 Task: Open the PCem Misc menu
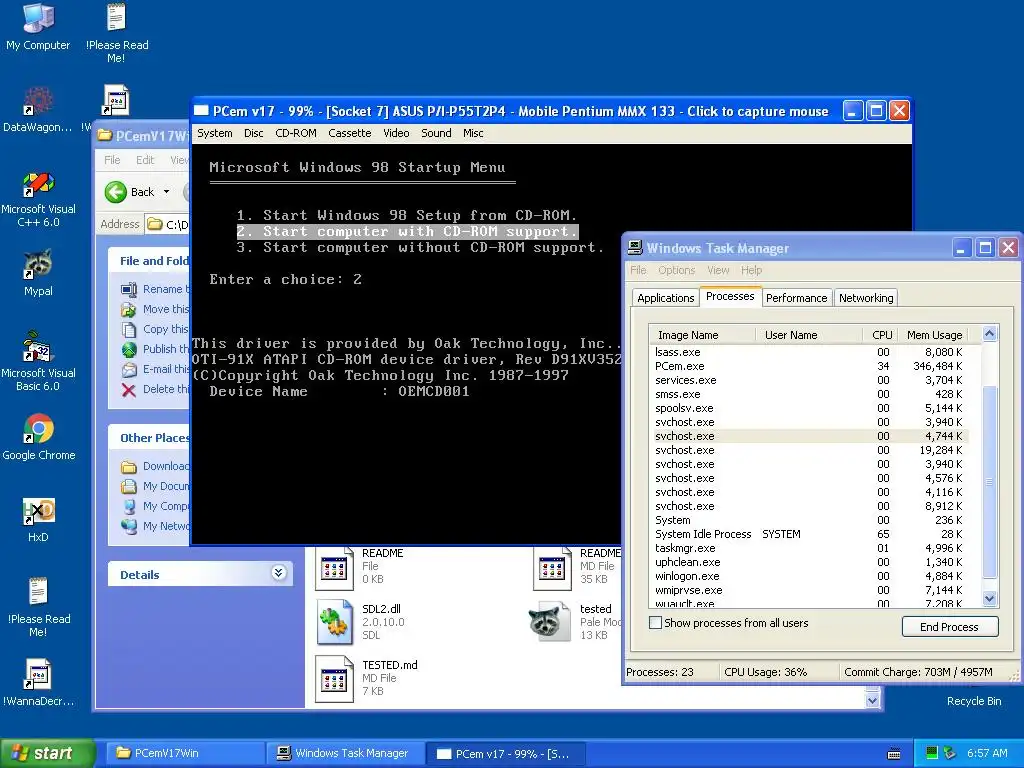473,133
